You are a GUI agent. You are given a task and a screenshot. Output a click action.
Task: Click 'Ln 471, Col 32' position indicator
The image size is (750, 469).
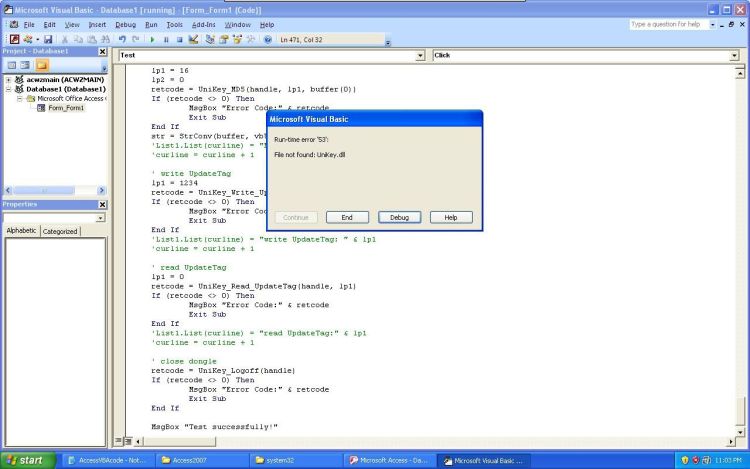301,40
